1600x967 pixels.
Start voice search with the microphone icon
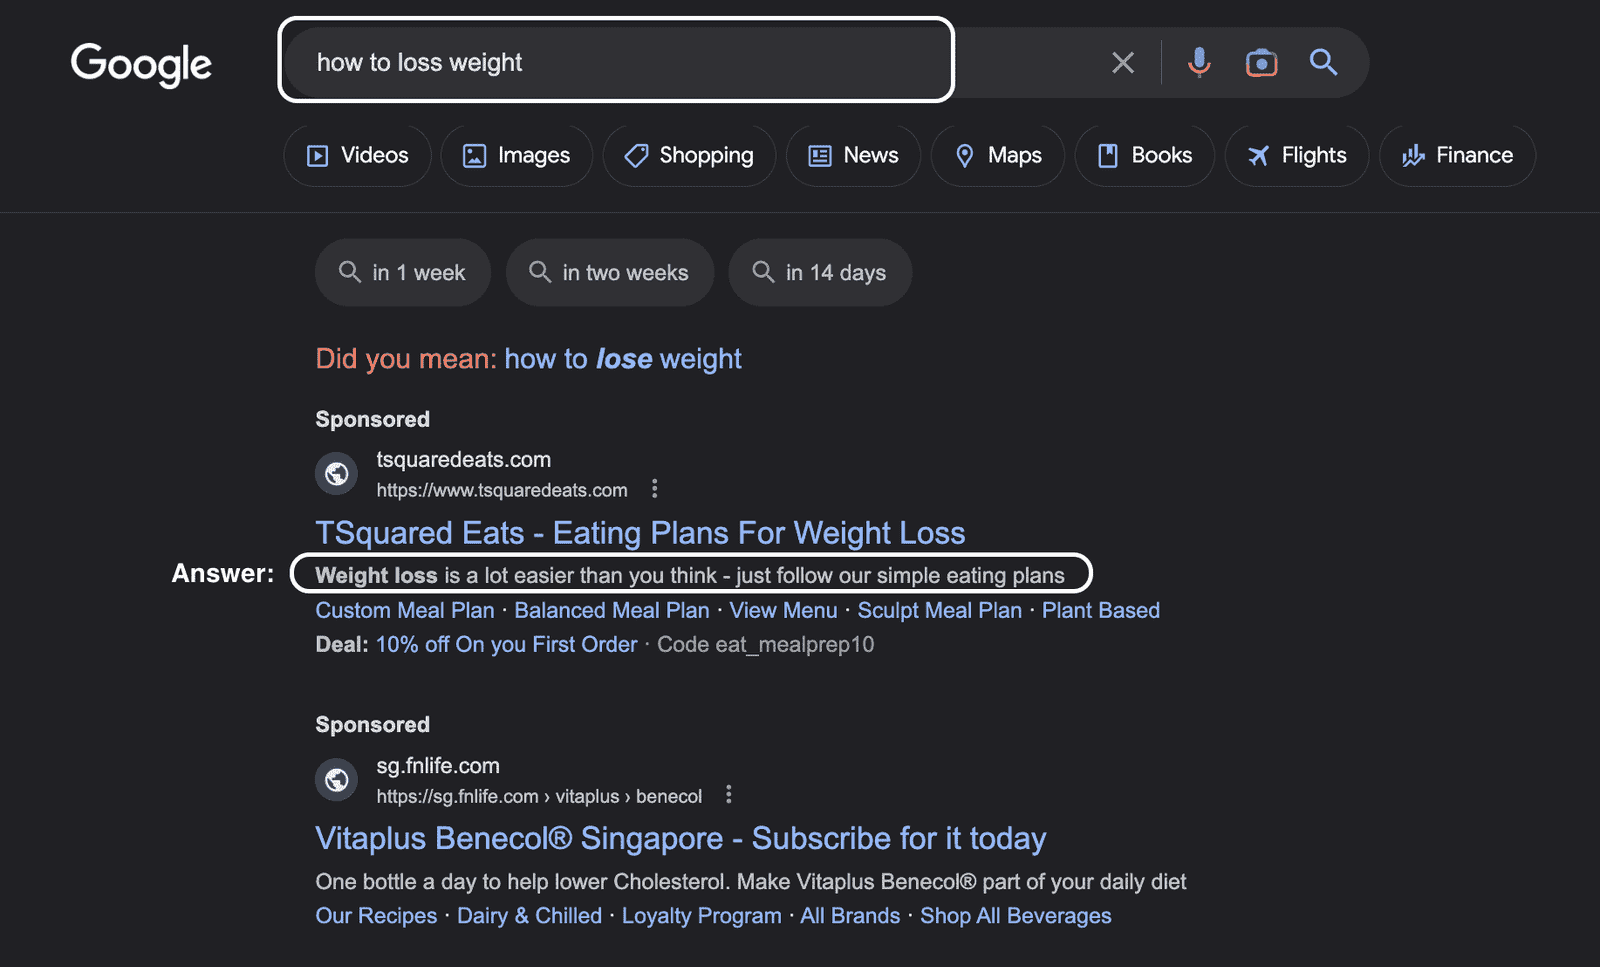[1199, 63]
